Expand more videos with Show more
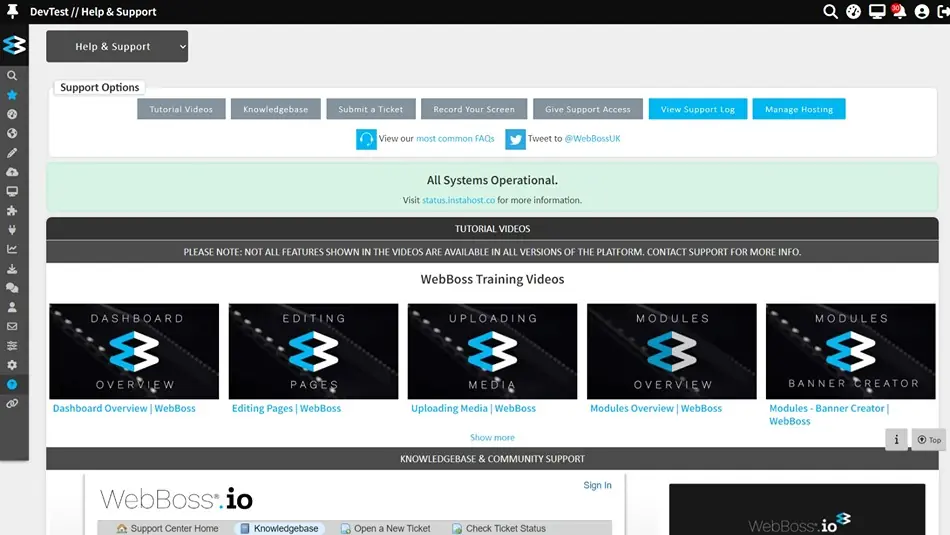Viewport: 950px width, 535px height. [x=492, y=437]
